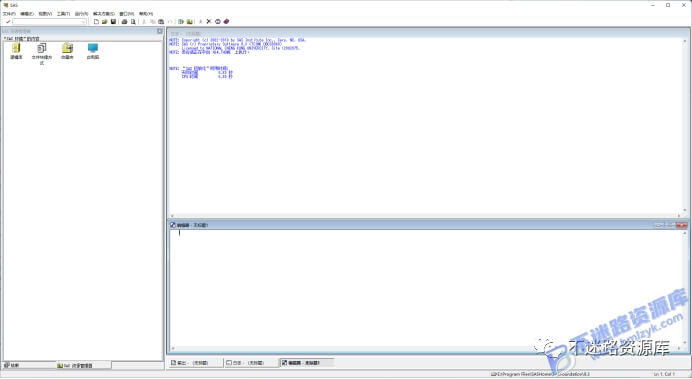Open the File Shortcuts icon in Explorer
The height and width of the screenshot is (379, 692).
[42, 54]
